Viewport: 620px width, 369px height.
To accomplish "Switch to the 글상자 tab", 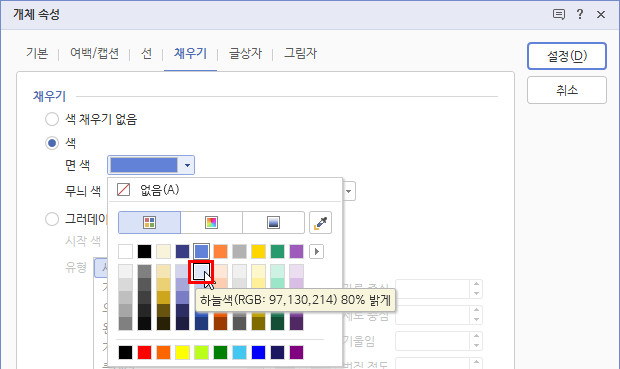I will click(x=245, y=53).
